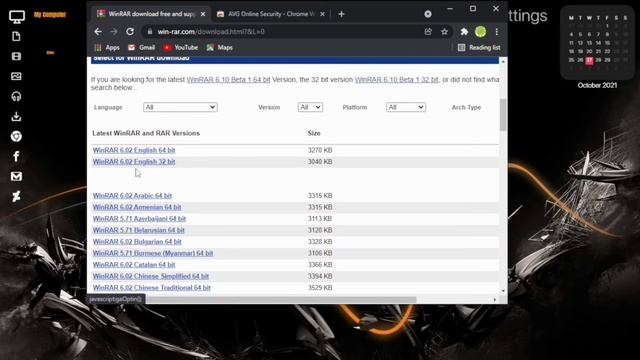Click the address bar URL win-rar.com
The image size is (640, 360).
click(x=211, y=31)
